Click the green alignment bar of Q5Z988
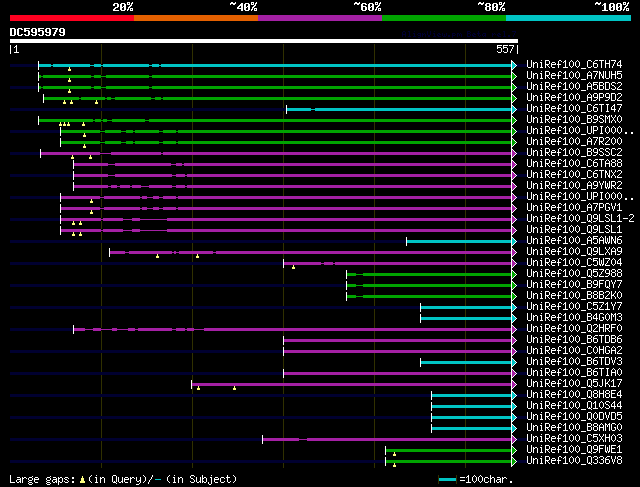Image resolution: width=640 pixels, height=487 pixels. pyautogui.click(x=429, y=275)
